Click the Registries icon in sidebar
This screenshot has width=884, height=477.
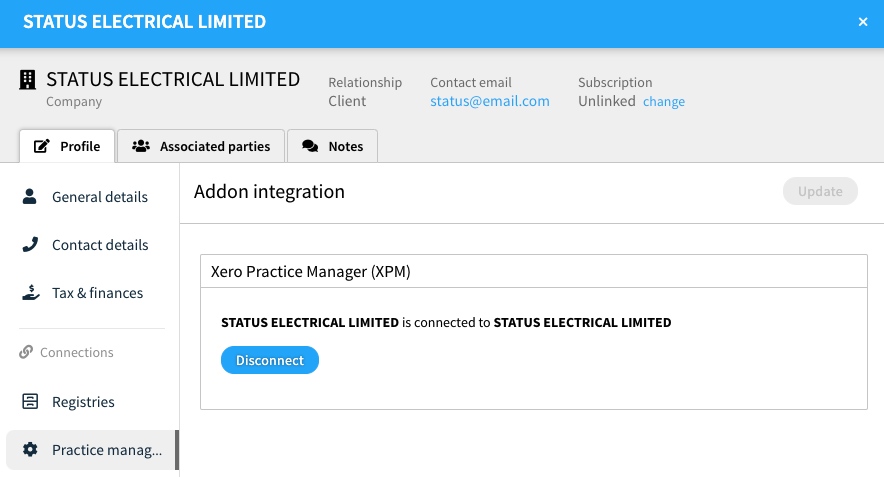30,402
